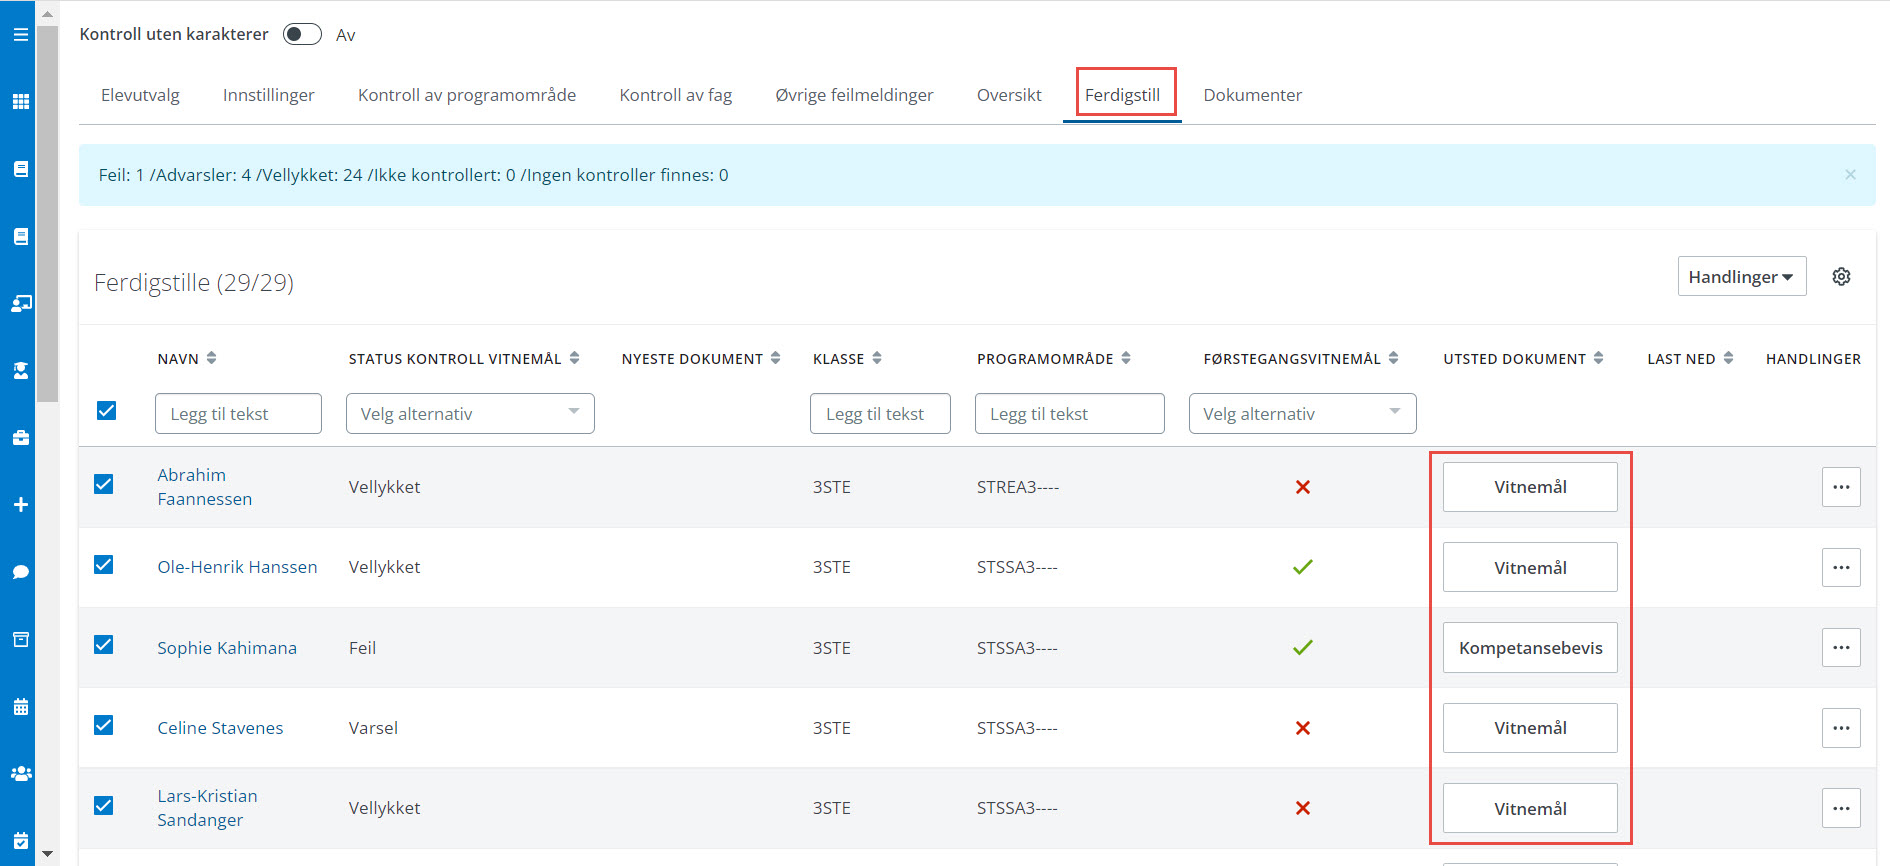This screenshot has width=1890, height=866.
Task: Open Øvrige feilmeldinger tab
Action: pos(854,95)
